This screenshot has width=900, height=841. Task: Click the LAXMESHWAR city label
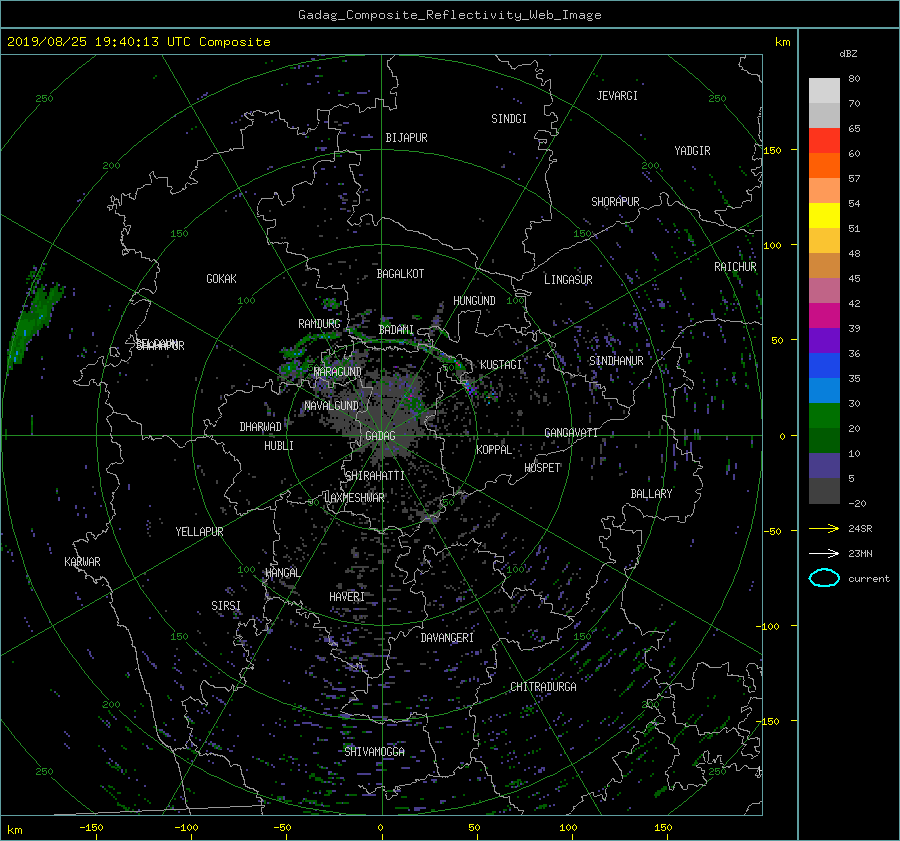354,498
